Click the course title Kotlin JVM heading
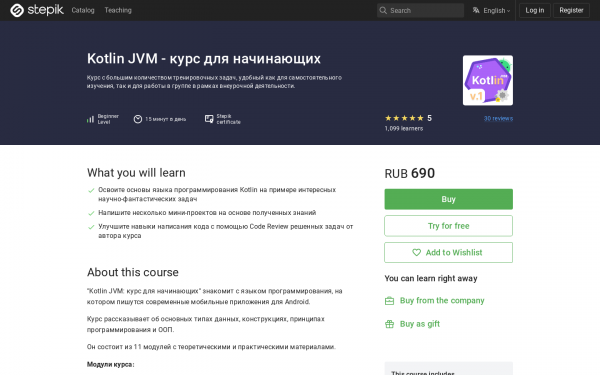 pos(204,59)
